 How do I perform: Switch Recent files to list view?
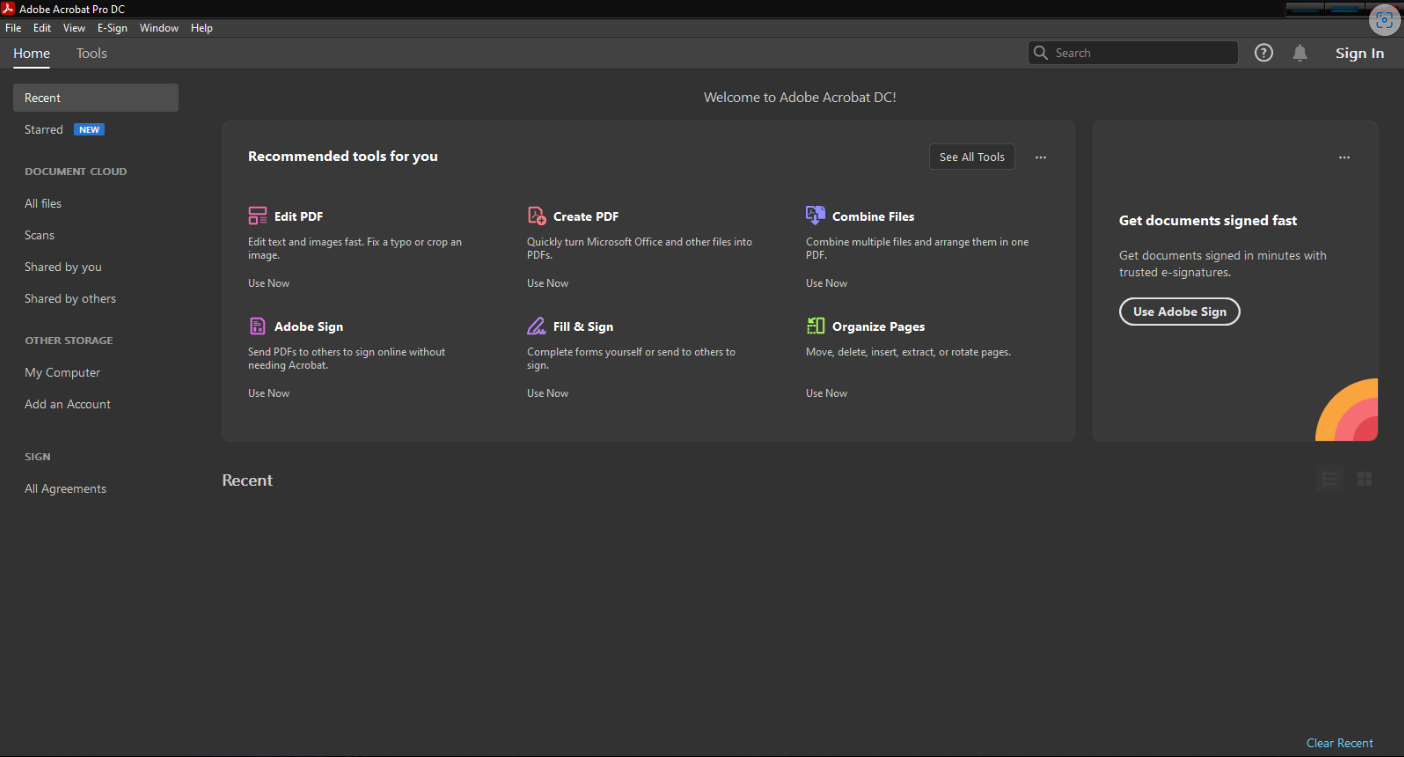coord(1329,479)
